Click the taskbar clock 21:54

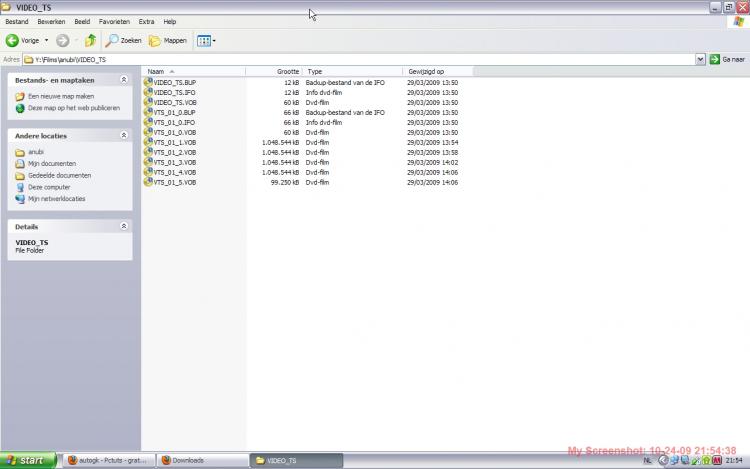click(734, 460)
